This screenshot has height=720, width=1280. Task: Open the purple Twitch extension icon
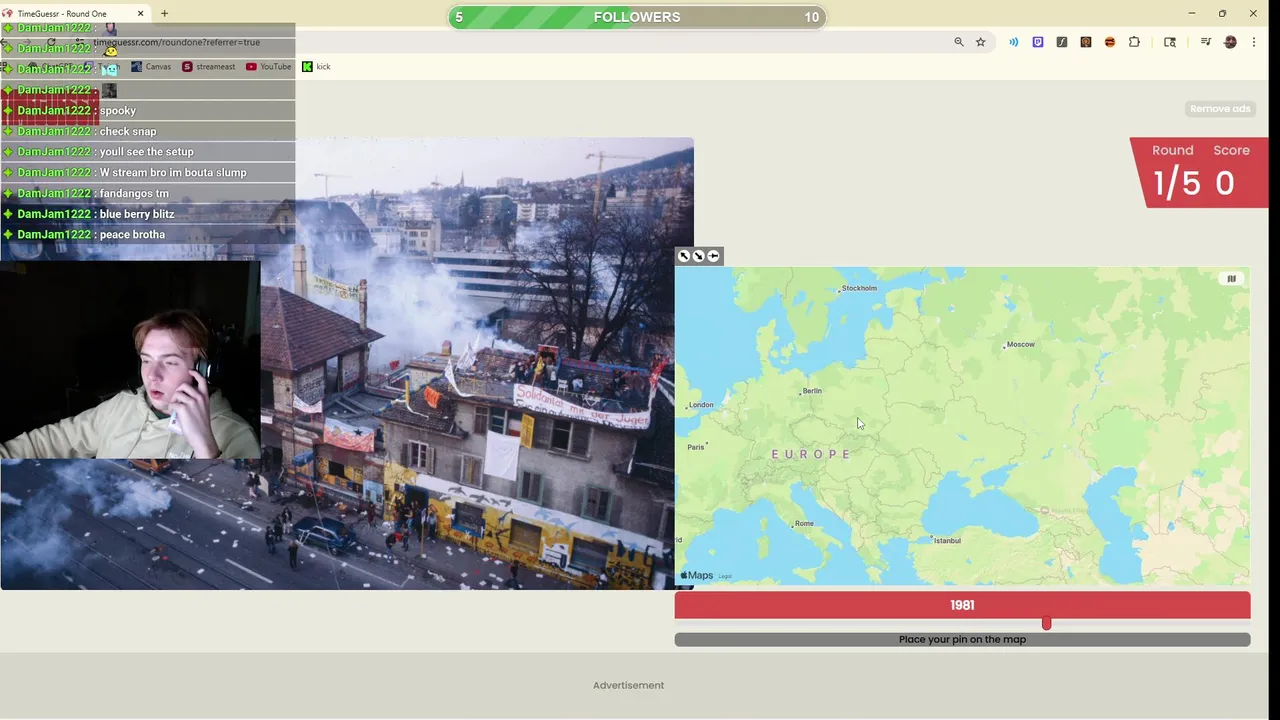pos(1038,42)
